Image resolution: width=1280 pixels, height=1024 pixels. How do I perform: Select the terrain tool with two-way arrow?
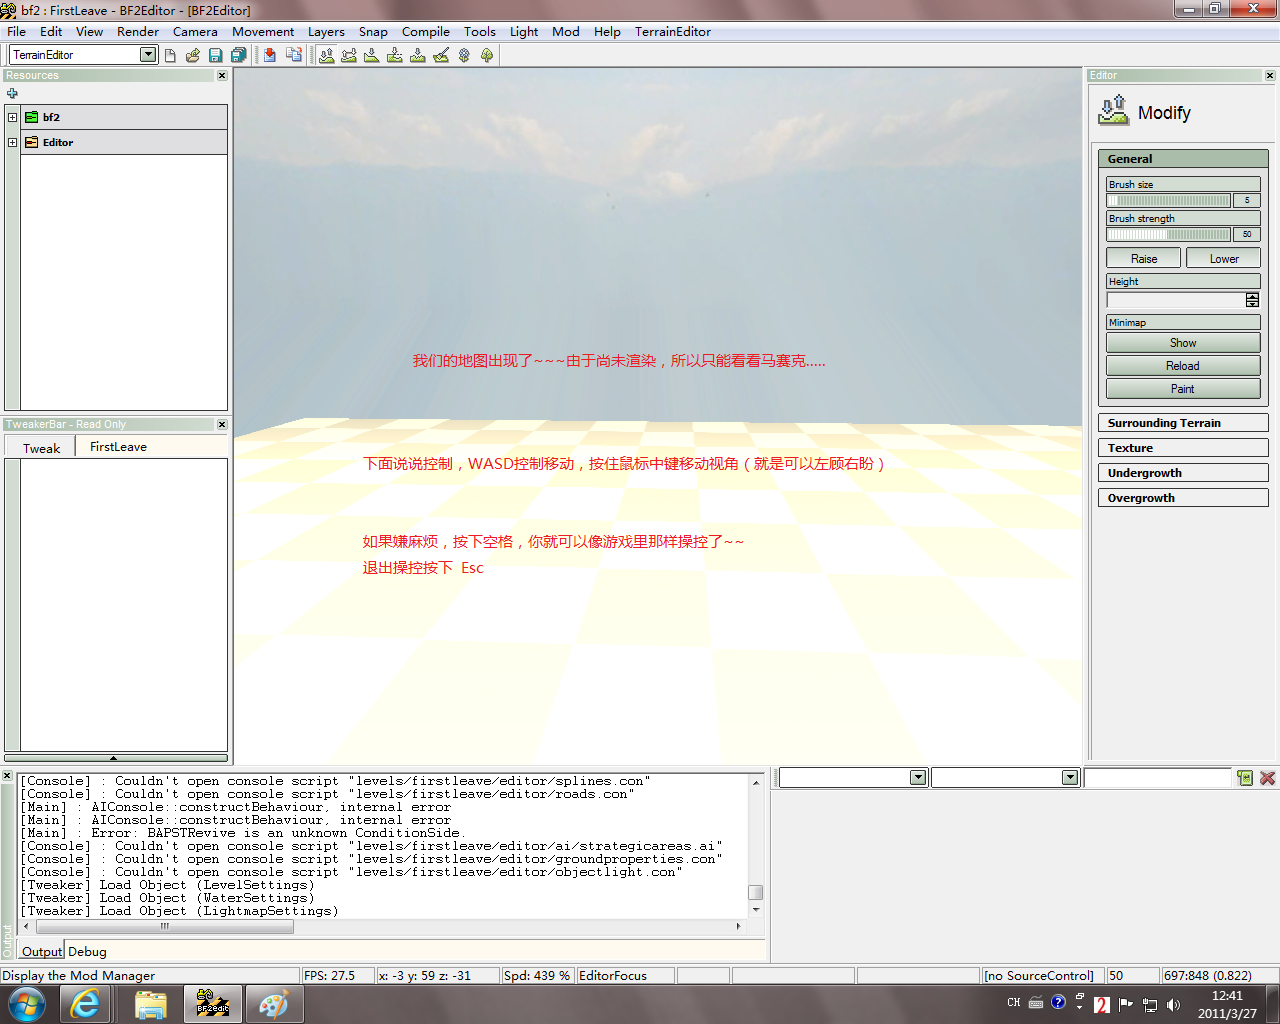pyautogui.click(x=349, y=55)
